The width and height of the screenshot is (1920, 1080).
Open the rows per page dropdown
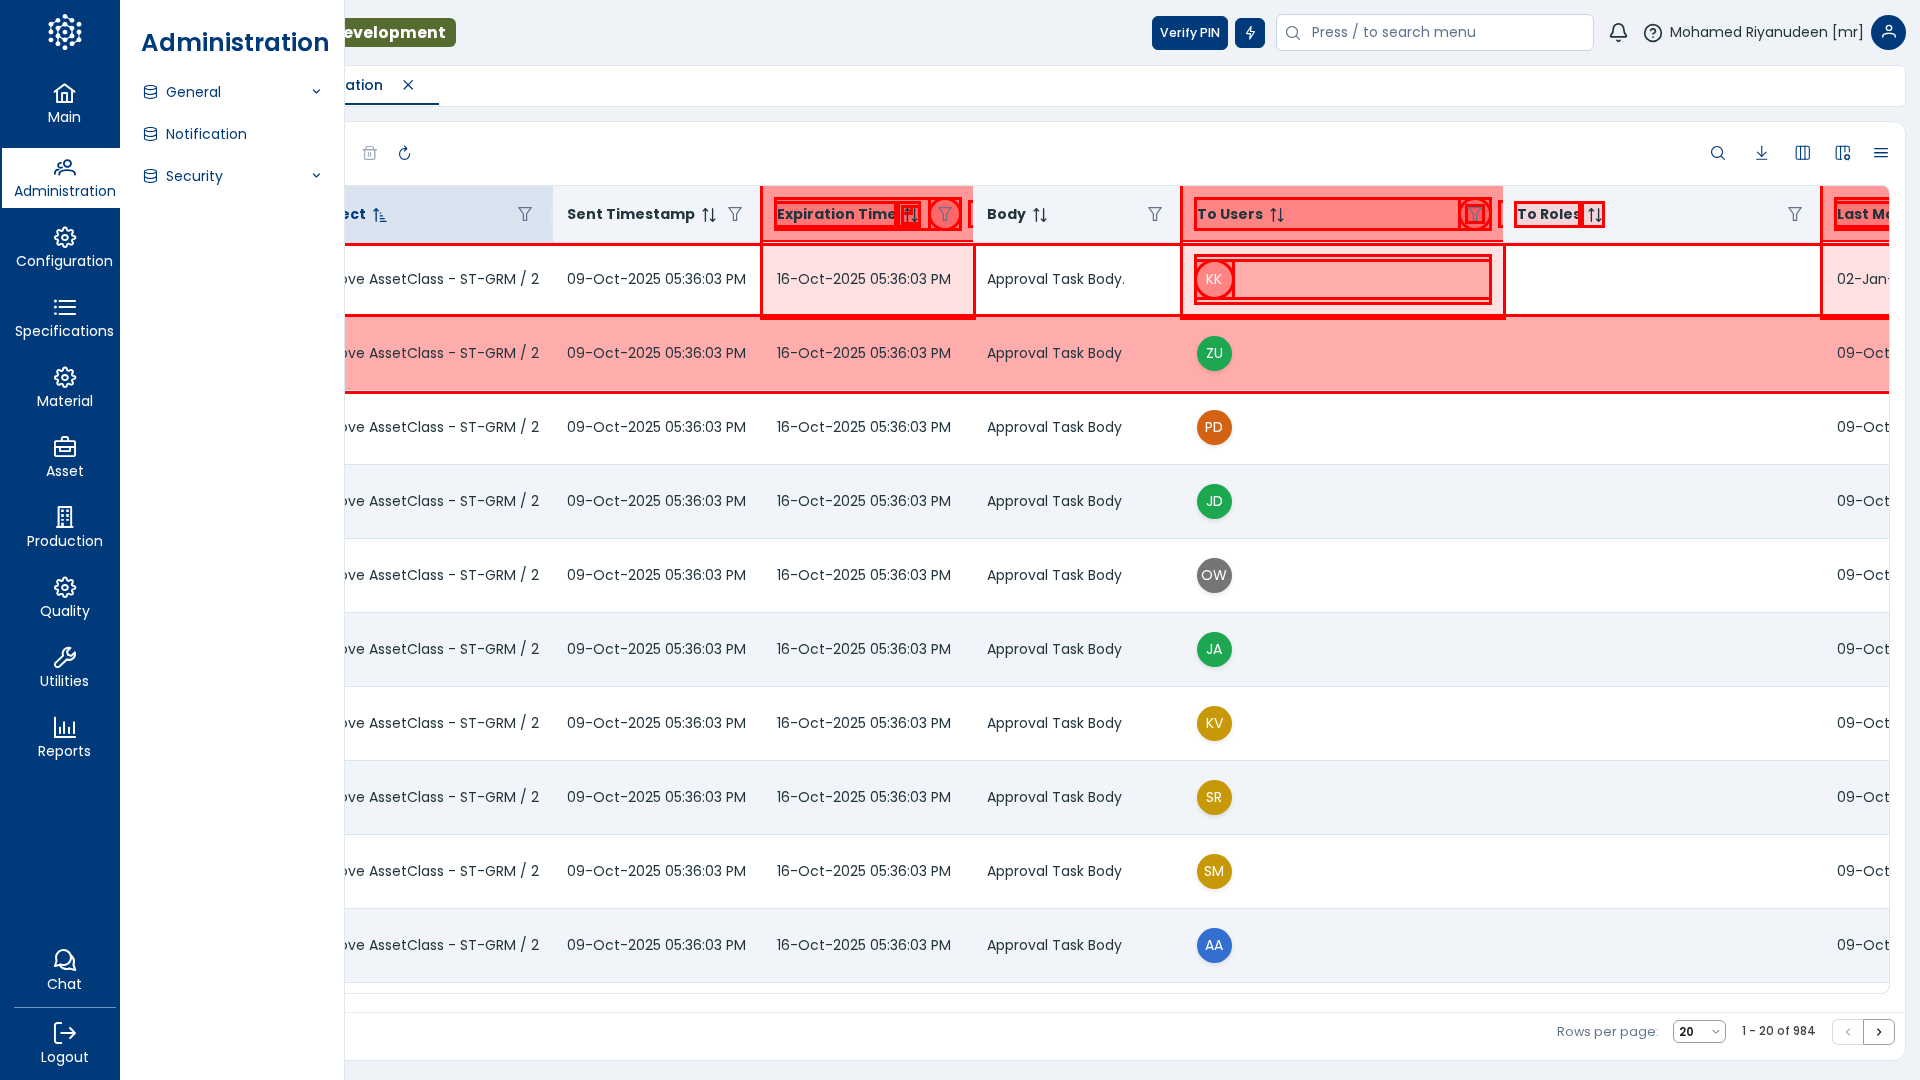coord(1698,1032)
